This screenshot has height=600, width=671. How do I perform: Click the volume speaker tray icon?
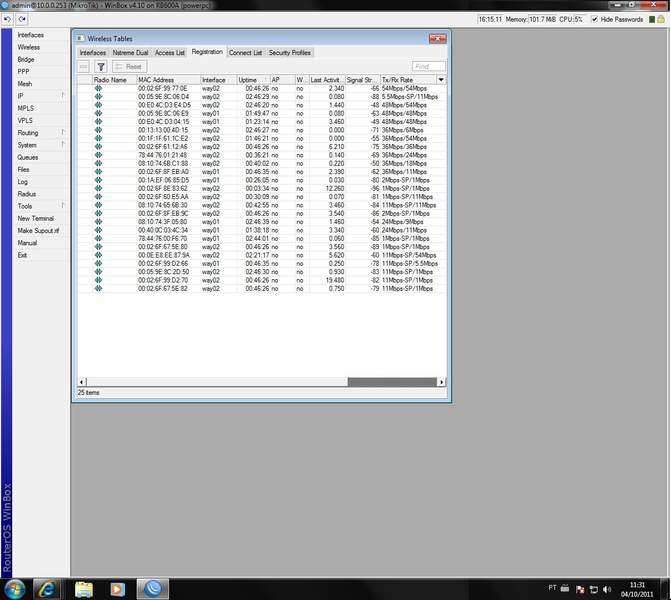[x=607, y=589]
